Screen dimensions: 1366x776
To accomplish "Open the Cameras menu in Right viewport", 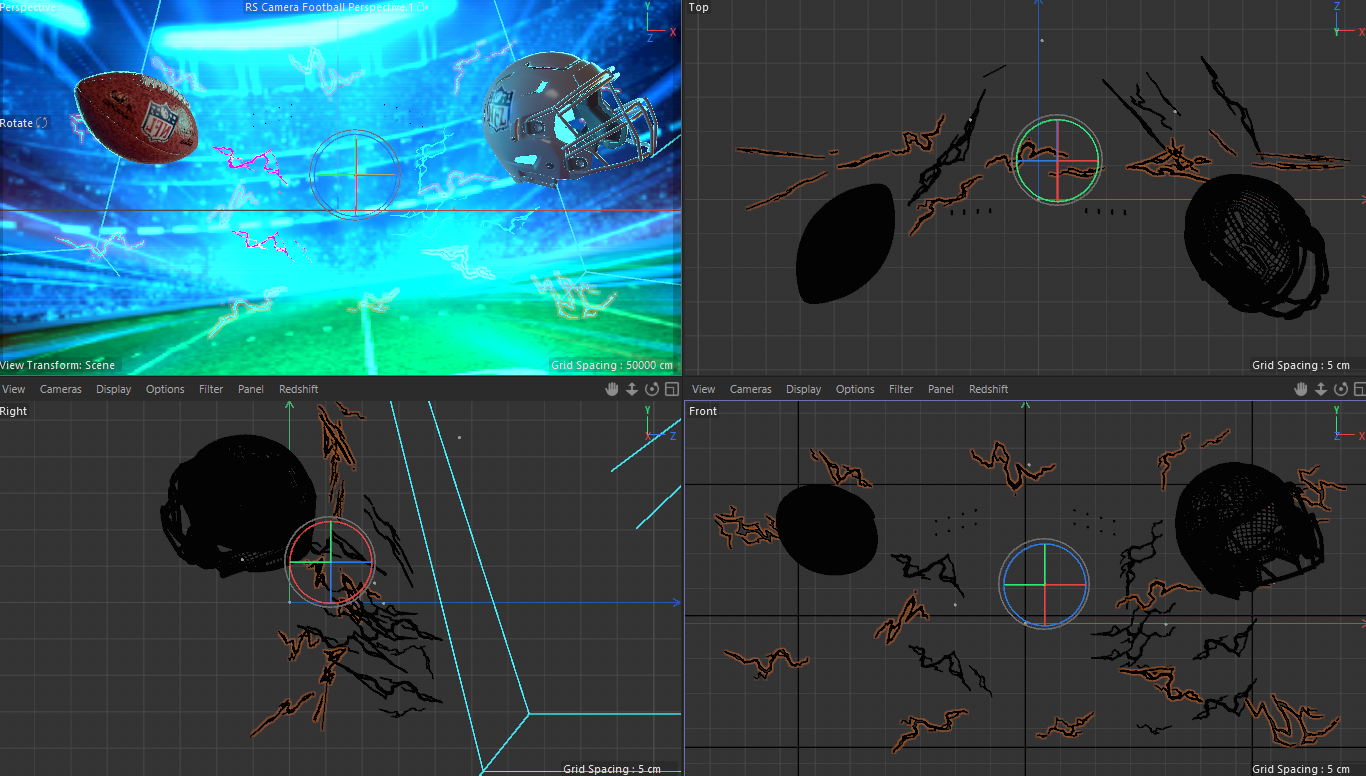I will [61, 389].
